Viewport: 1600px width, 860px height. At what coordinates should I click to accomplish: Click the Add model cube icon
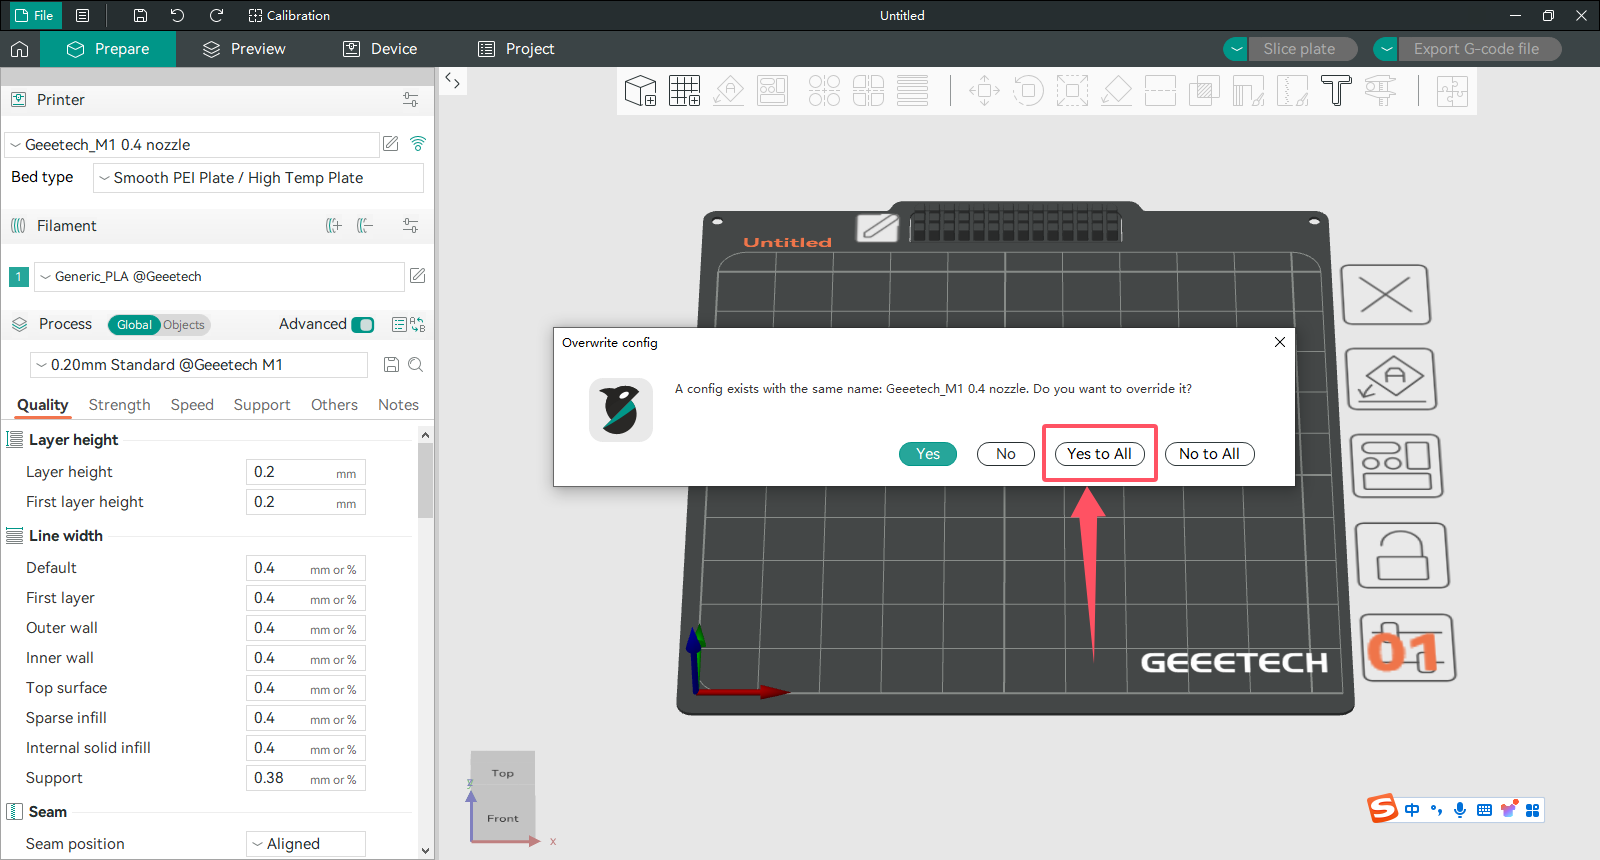pos(640,91)
